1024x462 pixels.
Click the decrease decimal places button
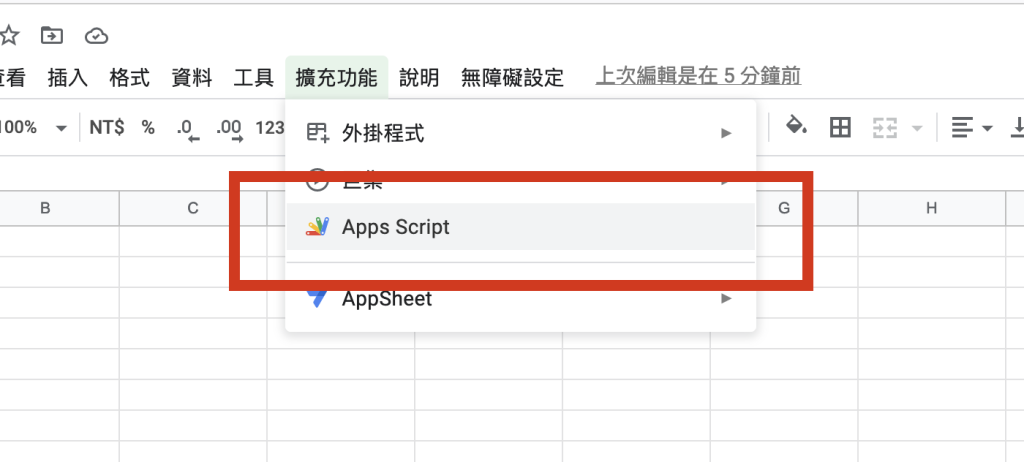pyautogui.click(x=186, y=128)
